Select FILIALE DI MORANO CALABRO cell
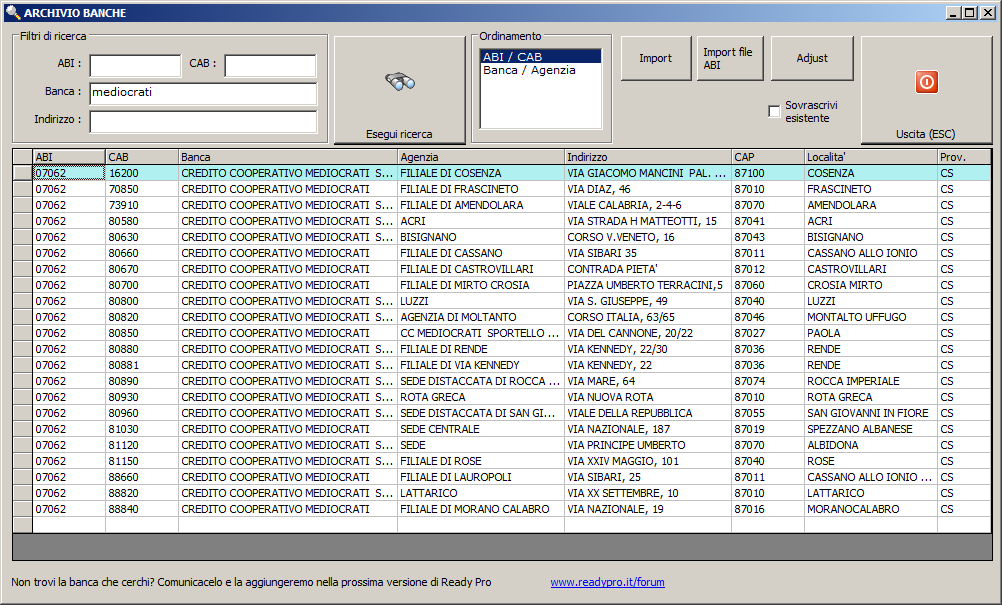This screenshot has height=605, width=1002. [x=481, y=509]
